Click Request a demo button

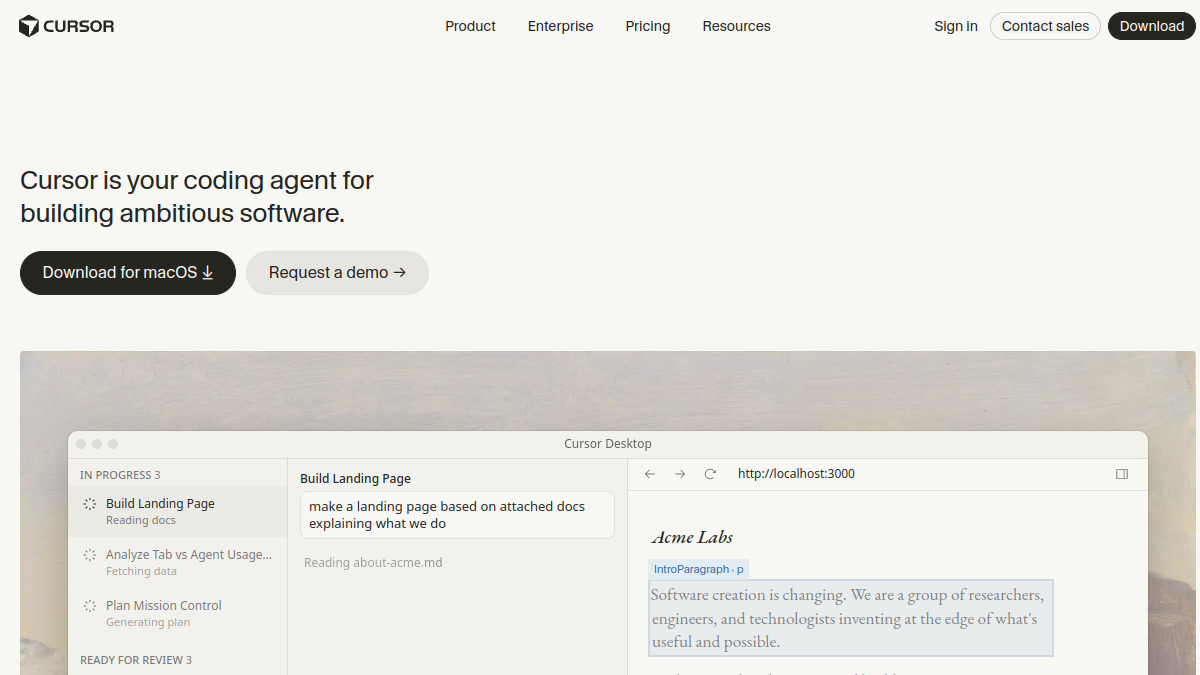click(x=337, y=273)
